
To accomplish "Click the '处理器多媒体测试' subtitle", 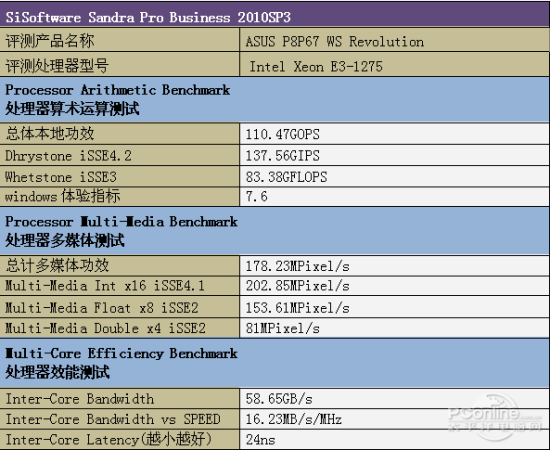I will pos(65,241).
